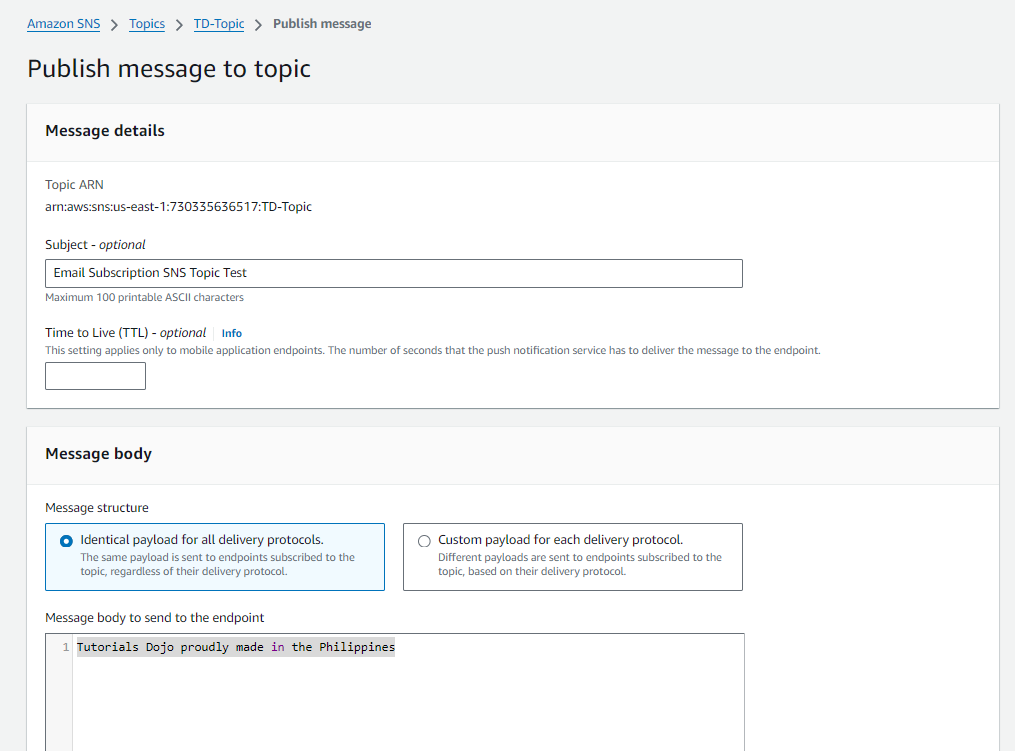Open the Amazon SNS breadcrumb link

coord(64,24)
